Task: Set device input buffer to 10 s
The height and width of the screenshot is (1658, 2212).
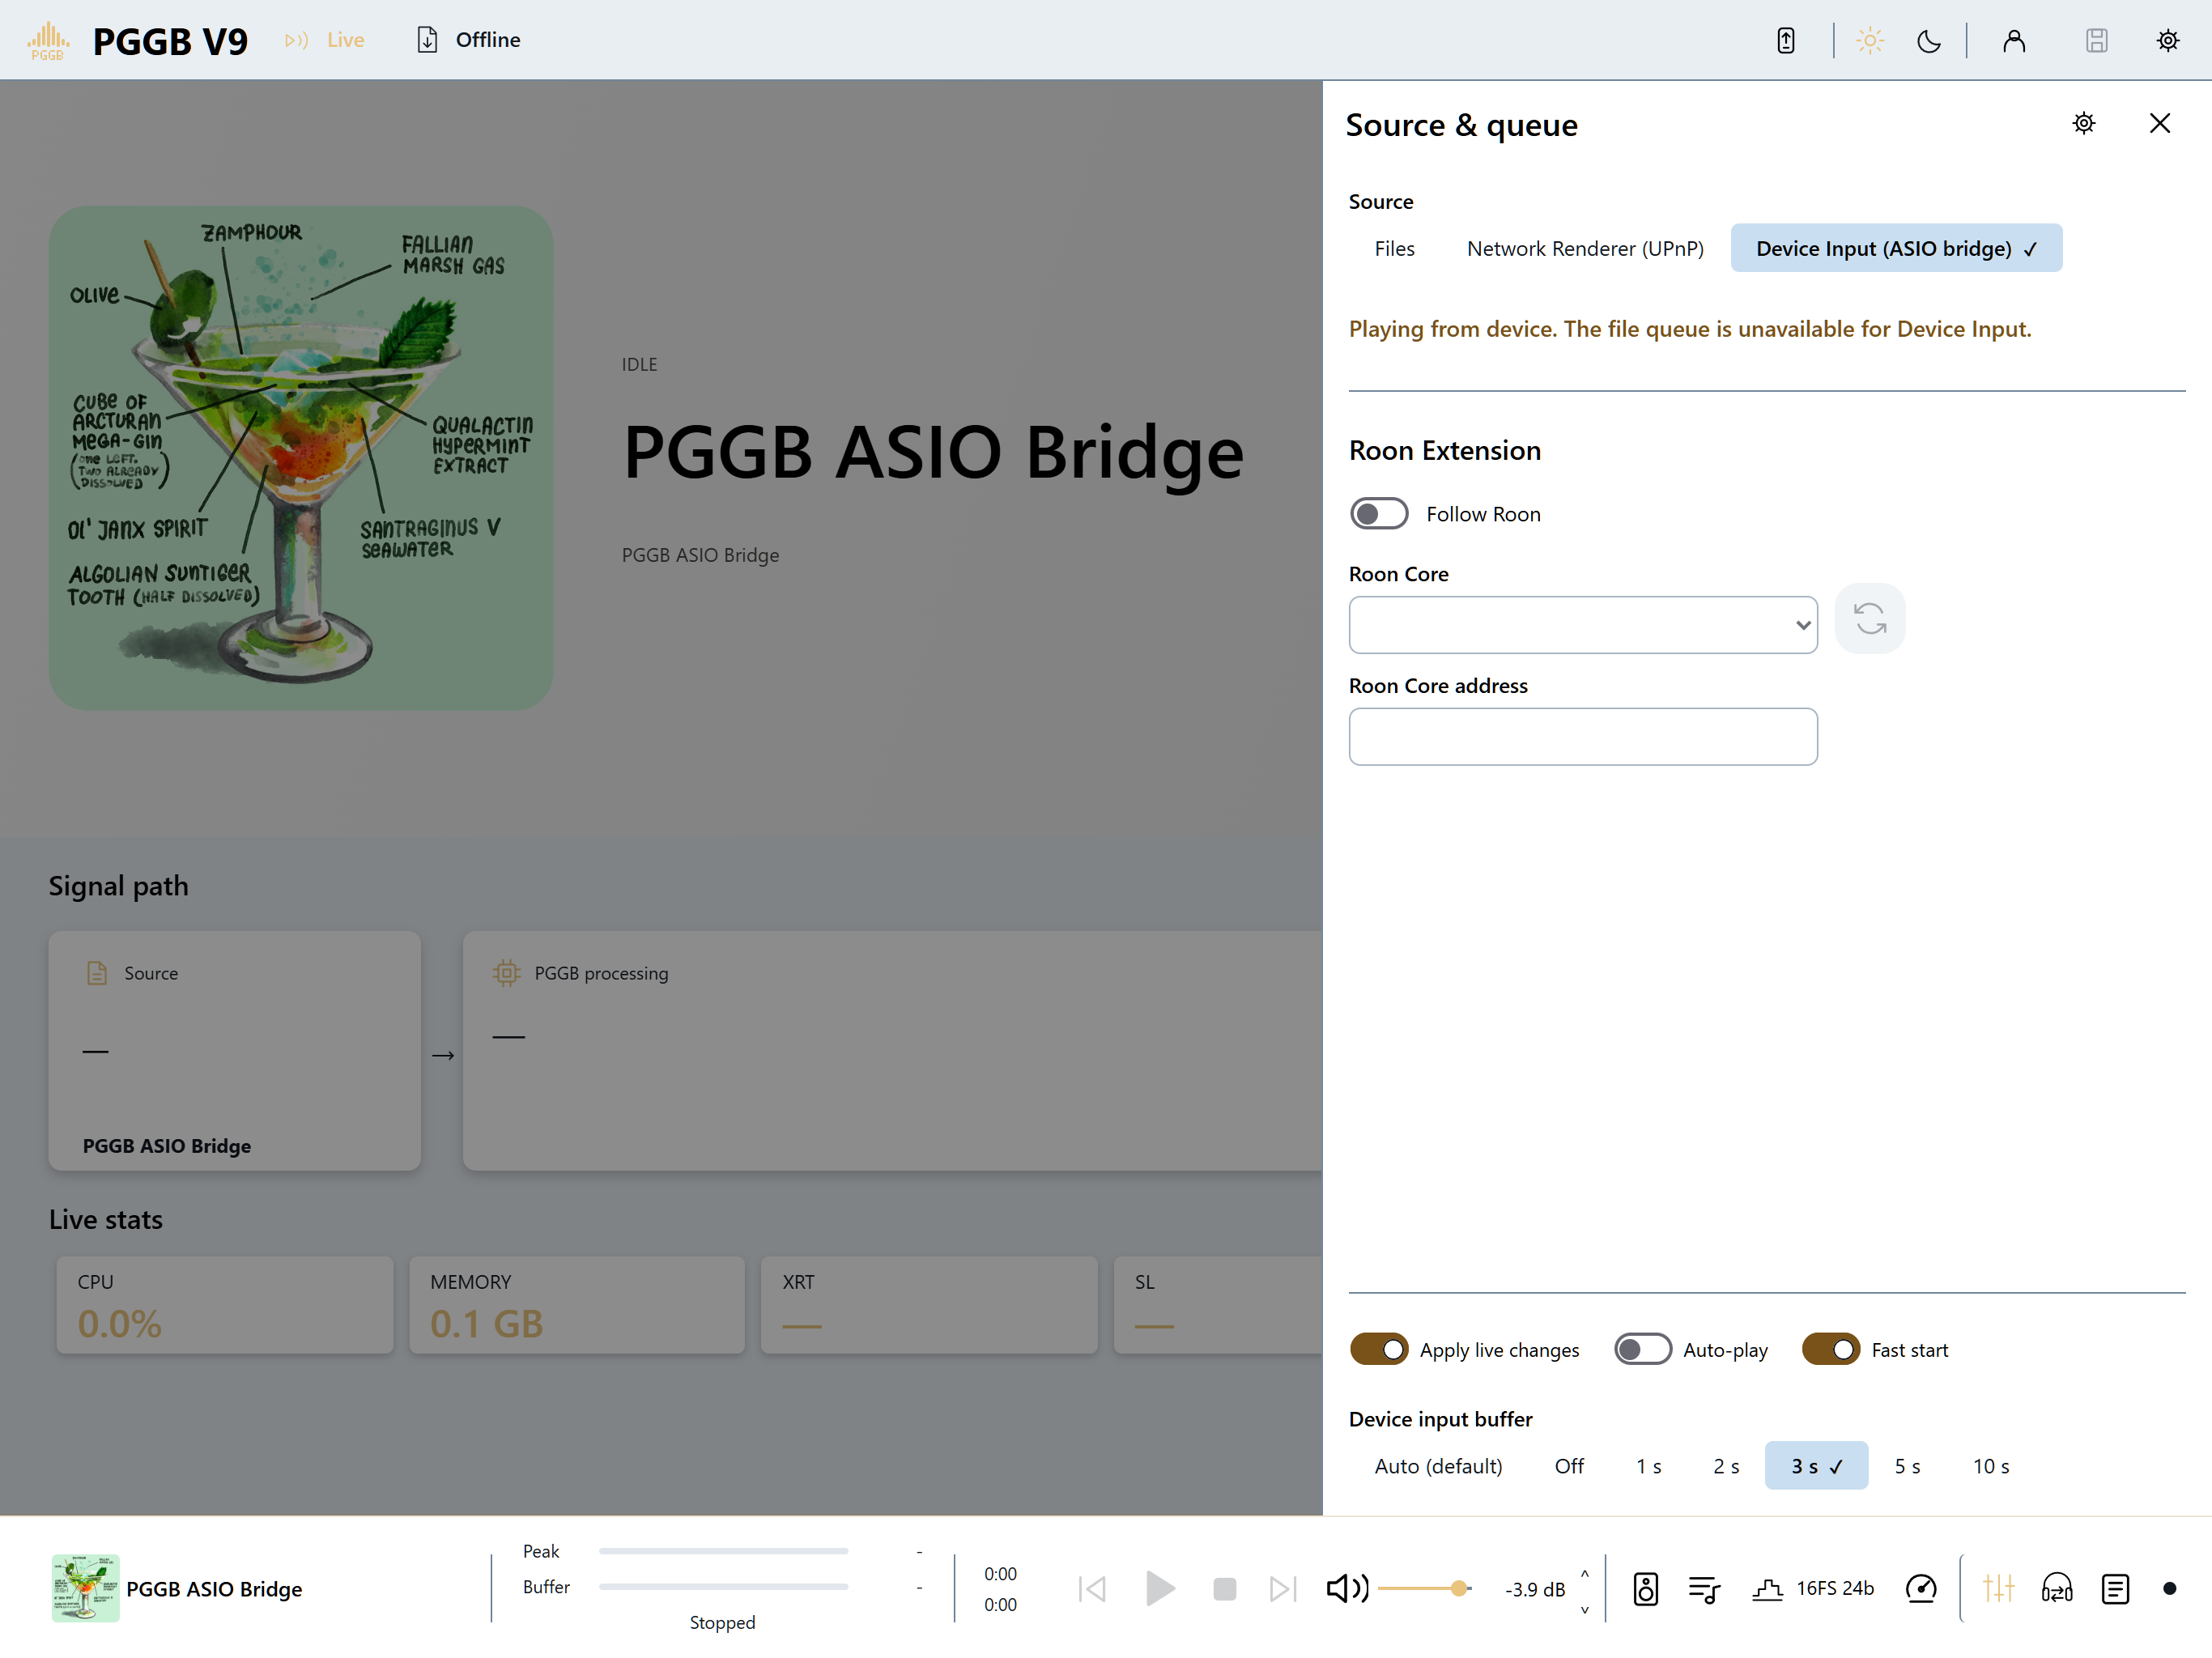Action: [1990, 1465]
